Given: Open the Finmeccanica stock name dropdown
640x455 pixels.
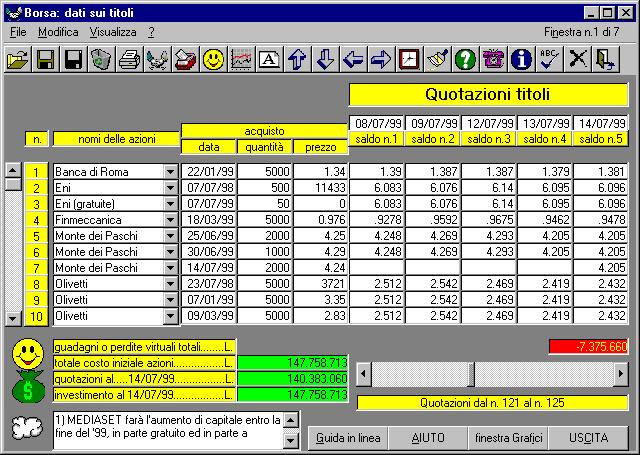Looking at the screenshot, I should tap(170, 220).
